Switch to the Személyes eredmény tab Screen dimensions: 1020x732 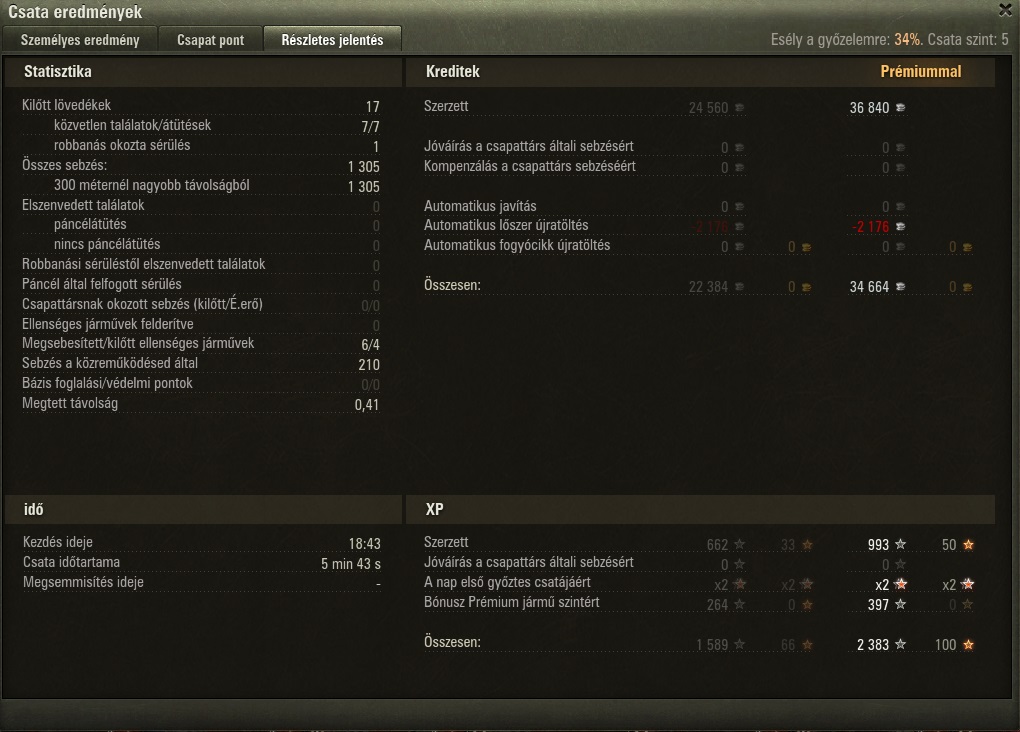(80, 40)
